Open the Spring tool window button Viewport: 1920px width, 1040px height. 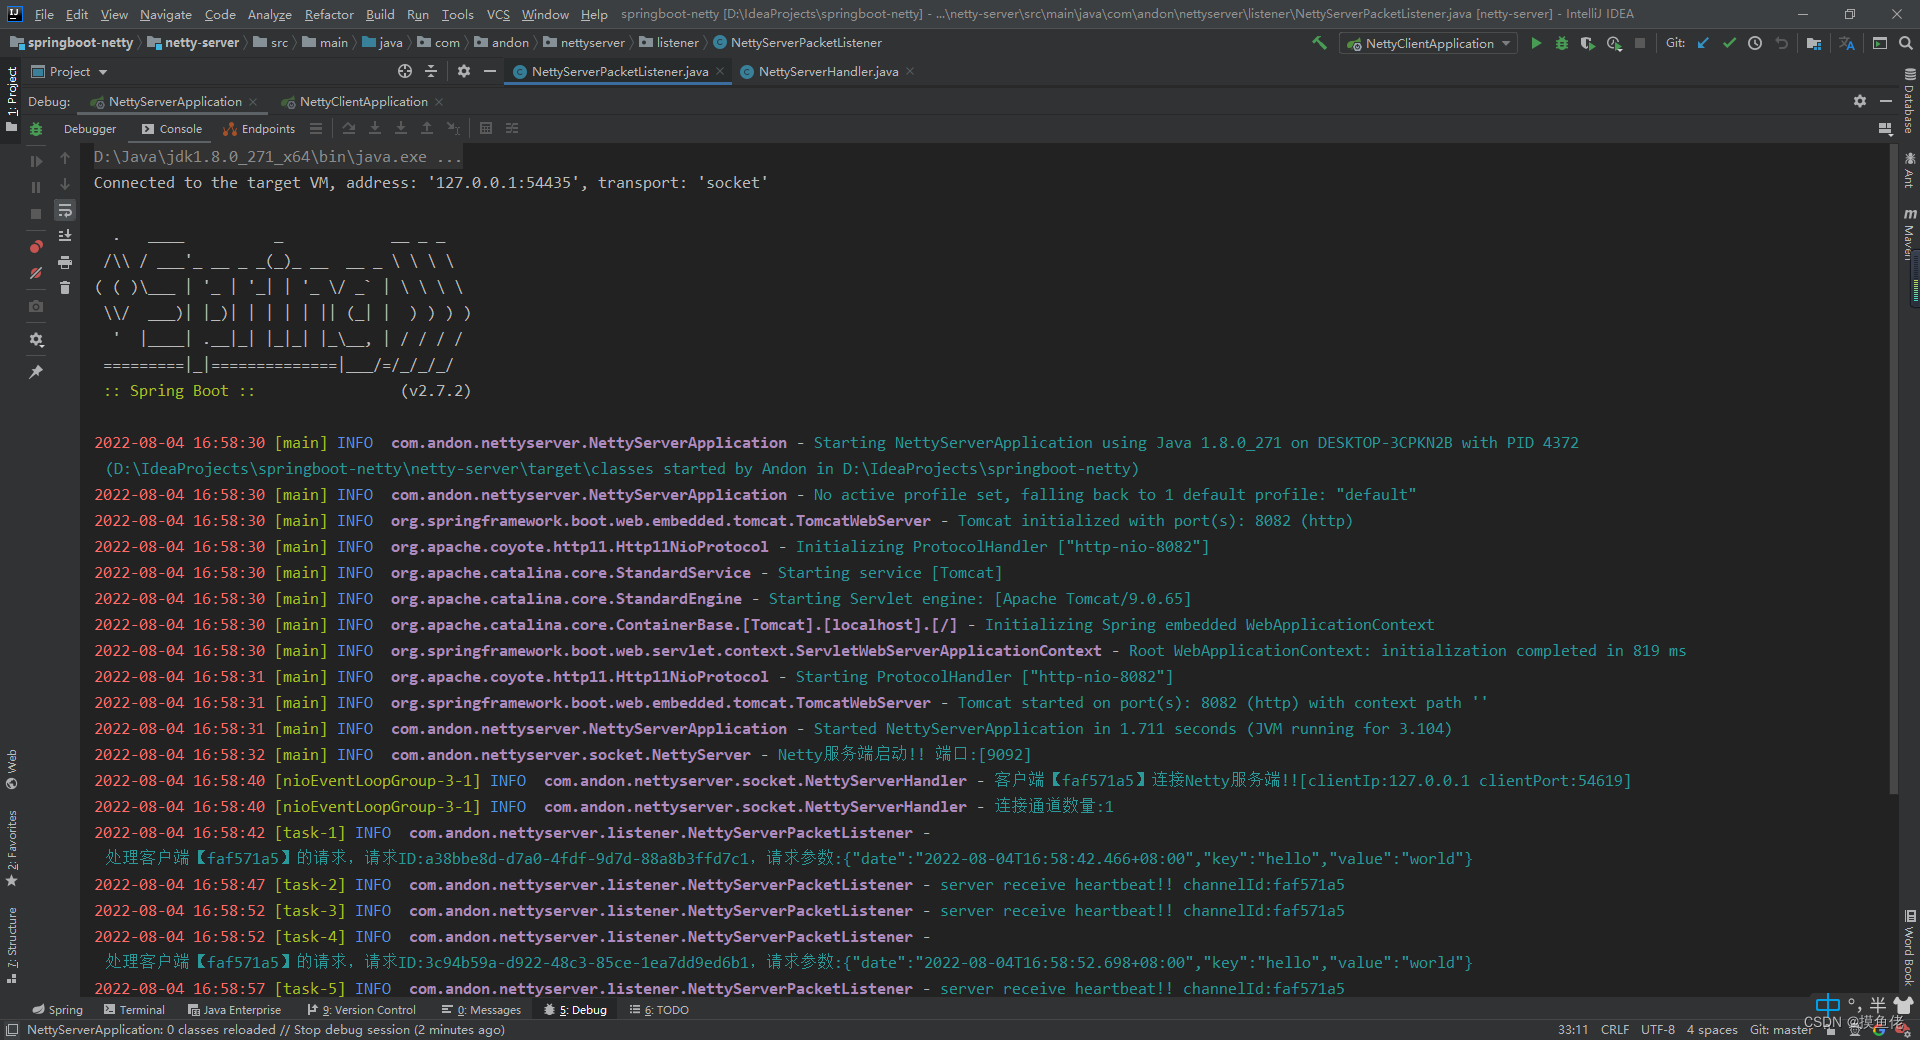57,1010
